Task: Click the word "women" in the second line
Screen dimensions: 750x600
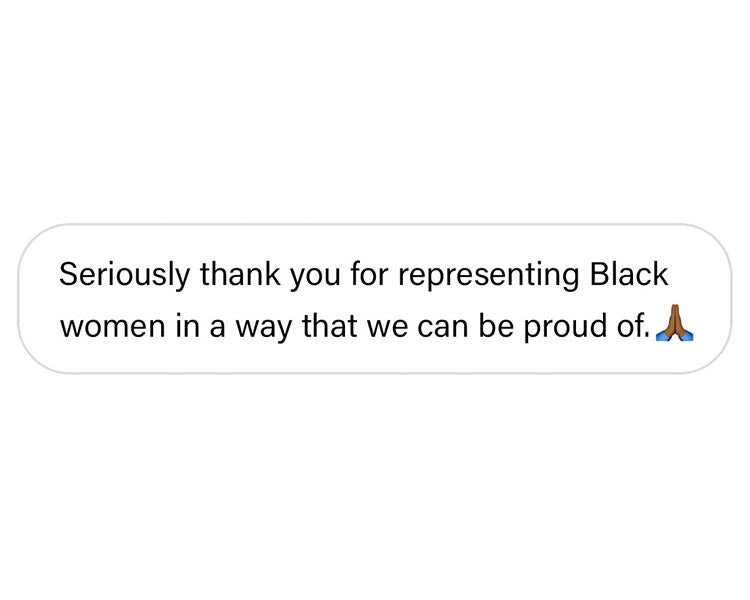Action: (x=112, y=327)
